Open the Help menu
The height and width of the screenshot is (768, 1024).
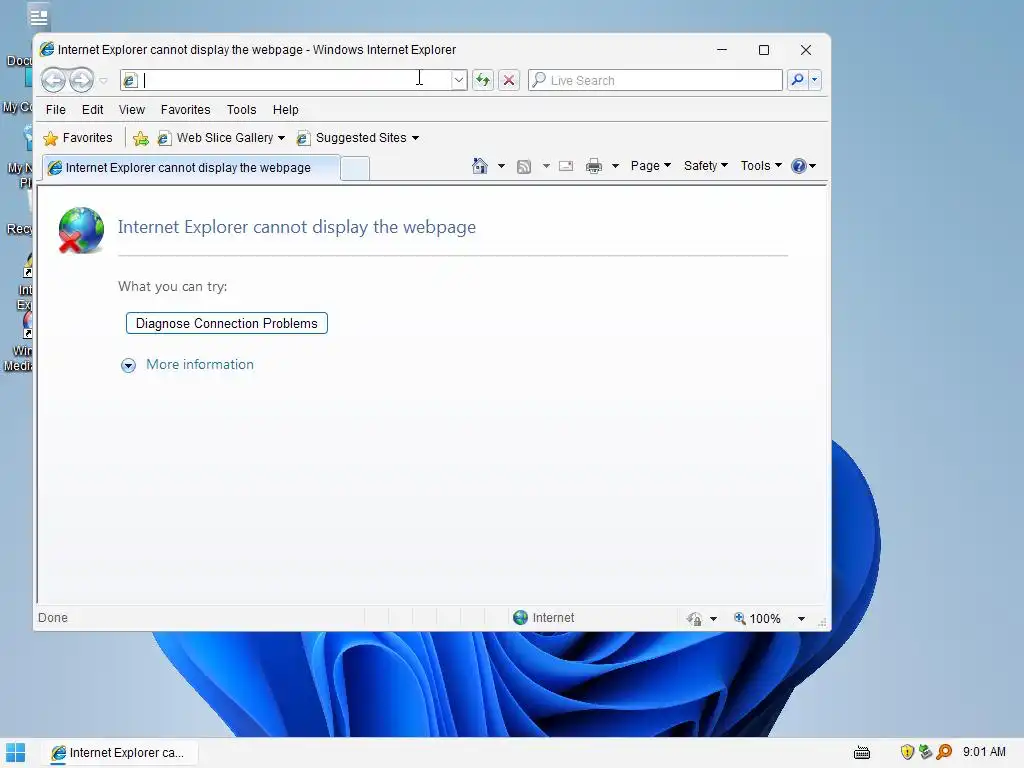(285, 110)
